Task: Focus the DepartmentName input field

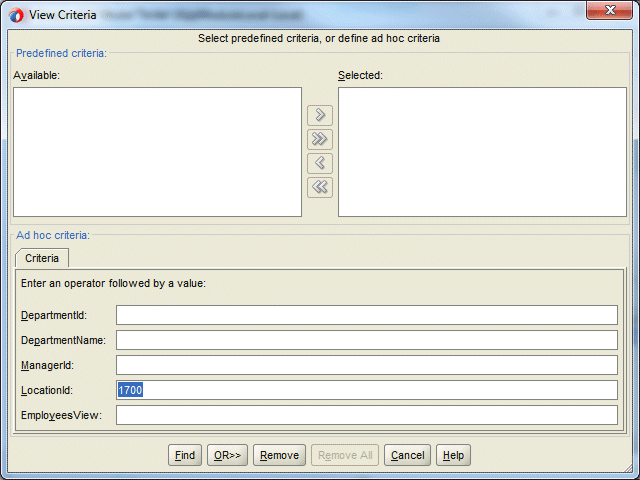Action: [367, 340]
